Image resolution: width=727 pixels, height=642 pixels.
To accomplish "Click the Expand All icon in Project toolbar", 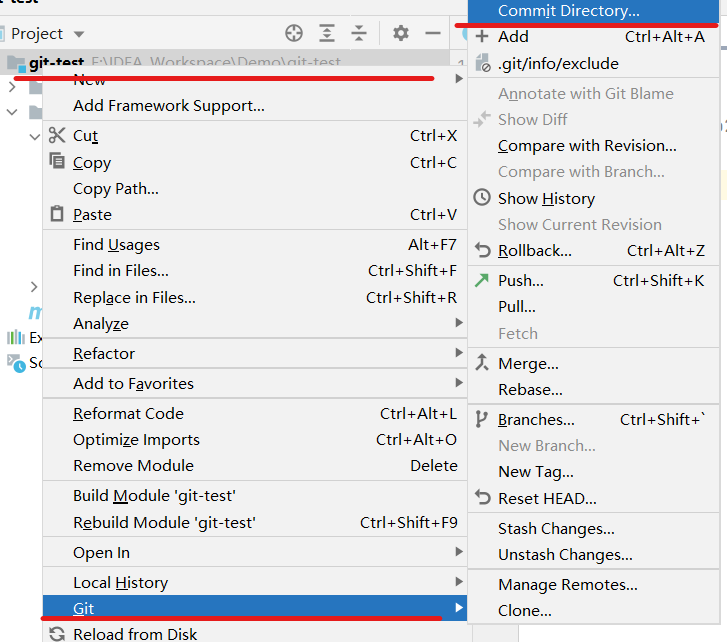I will coord(327,33).
